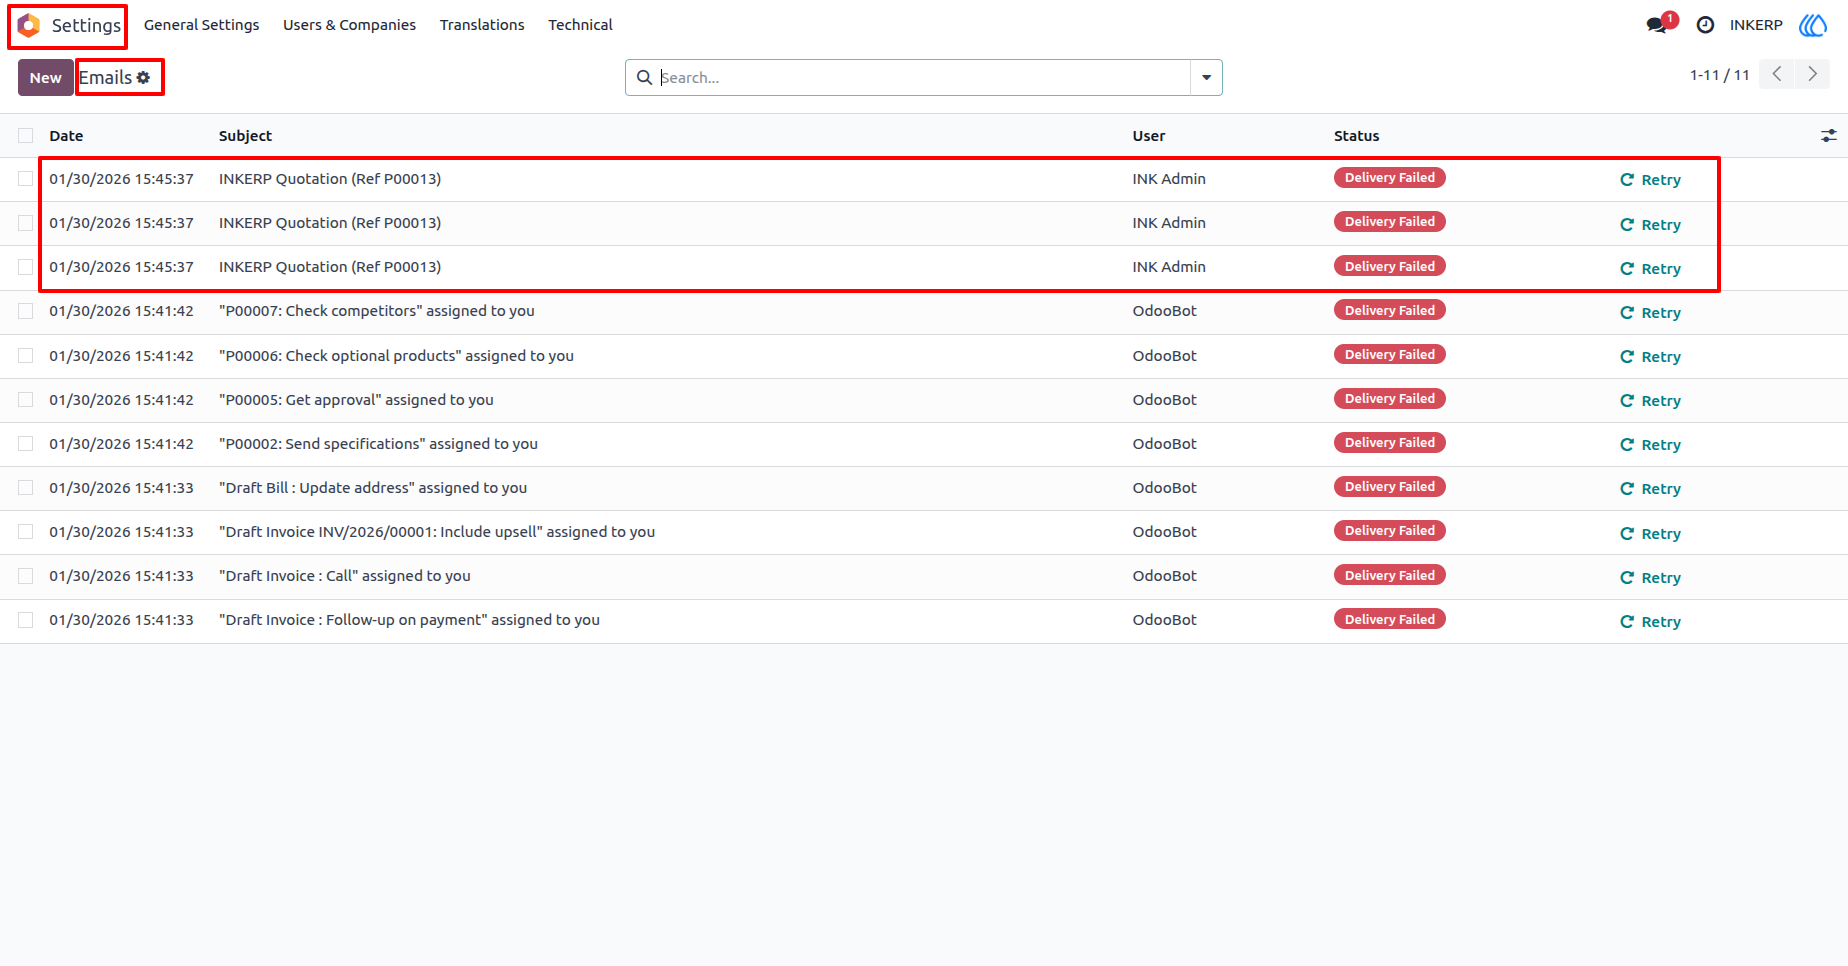Expand the search options dropdown arrow

[1206, 77]
